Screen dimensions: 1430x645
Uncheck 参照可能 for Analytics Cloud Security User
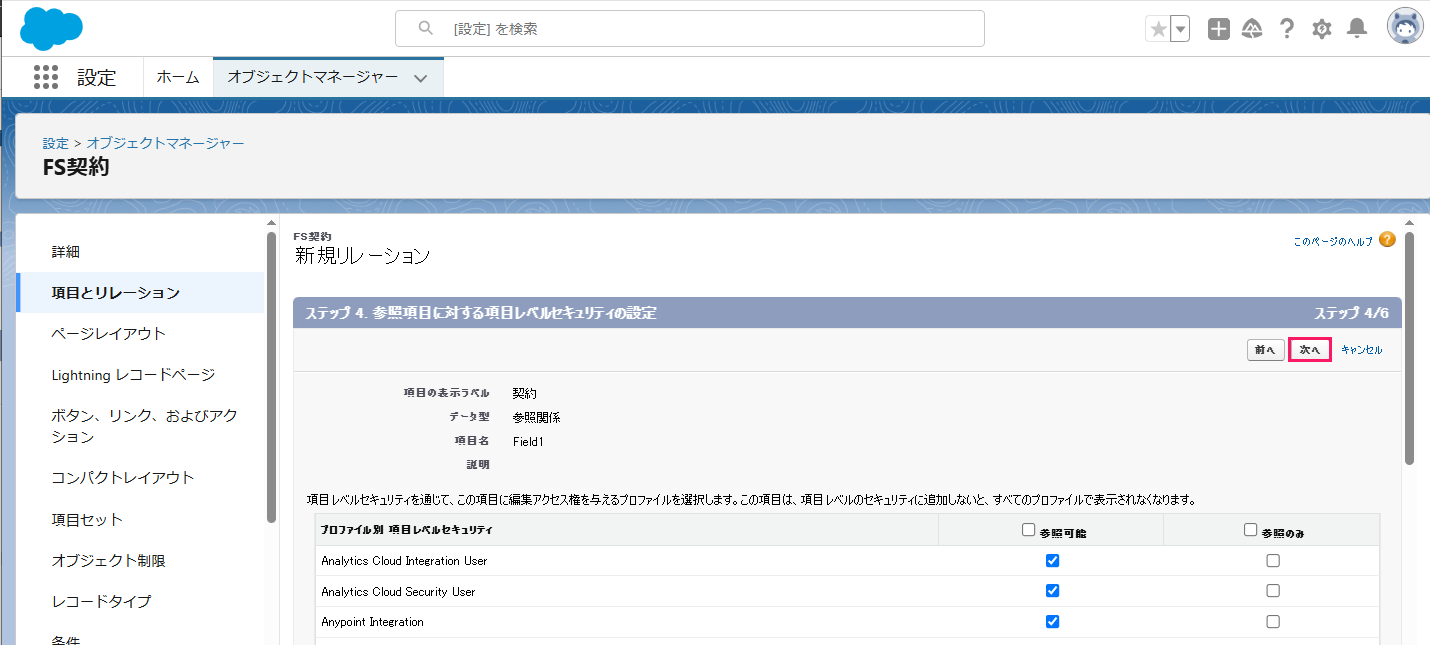tap(1052, 591)
